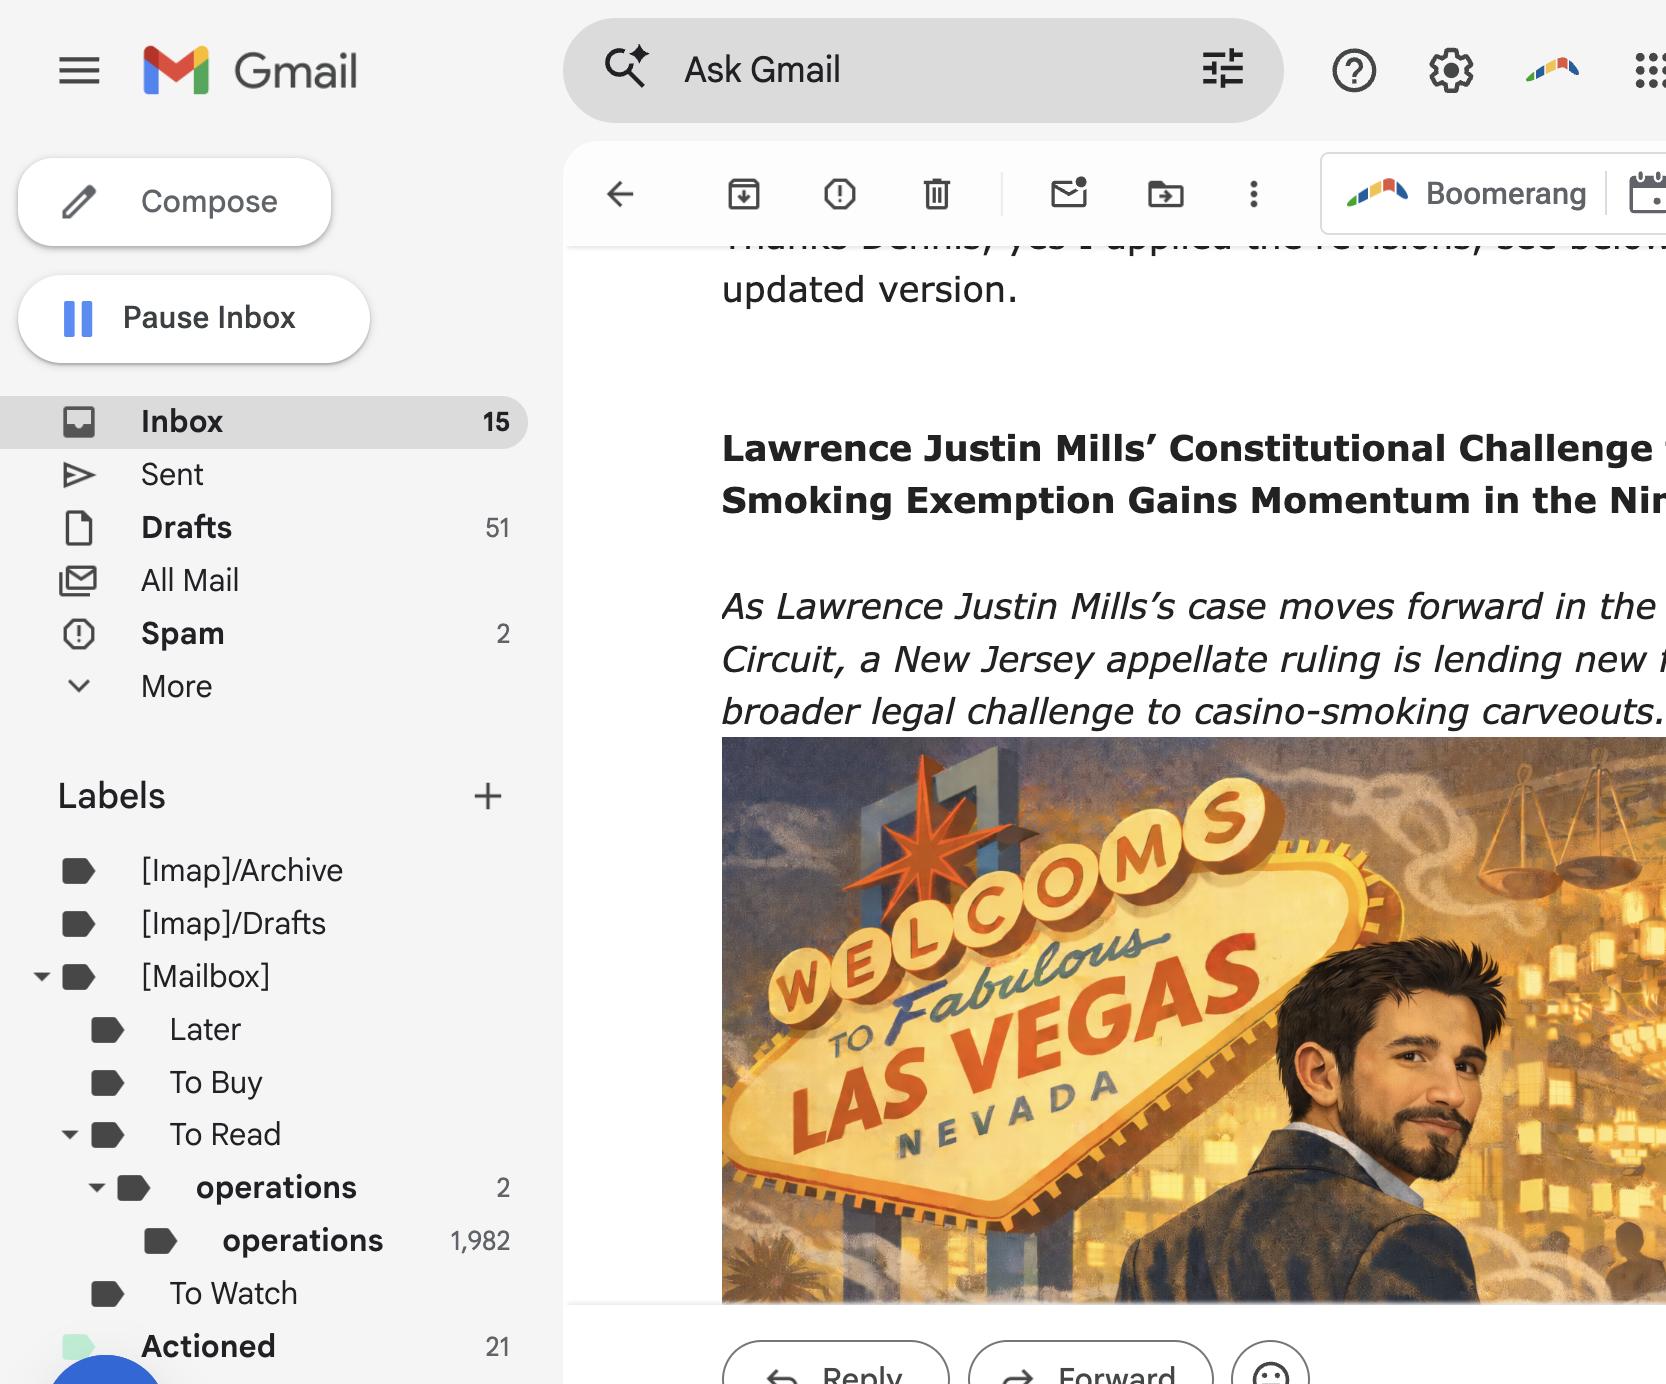Collapse the [Mailbox] label tree
This screenshot has width=1666, height=1384.
pyautogui.click(x=42, y=977)
